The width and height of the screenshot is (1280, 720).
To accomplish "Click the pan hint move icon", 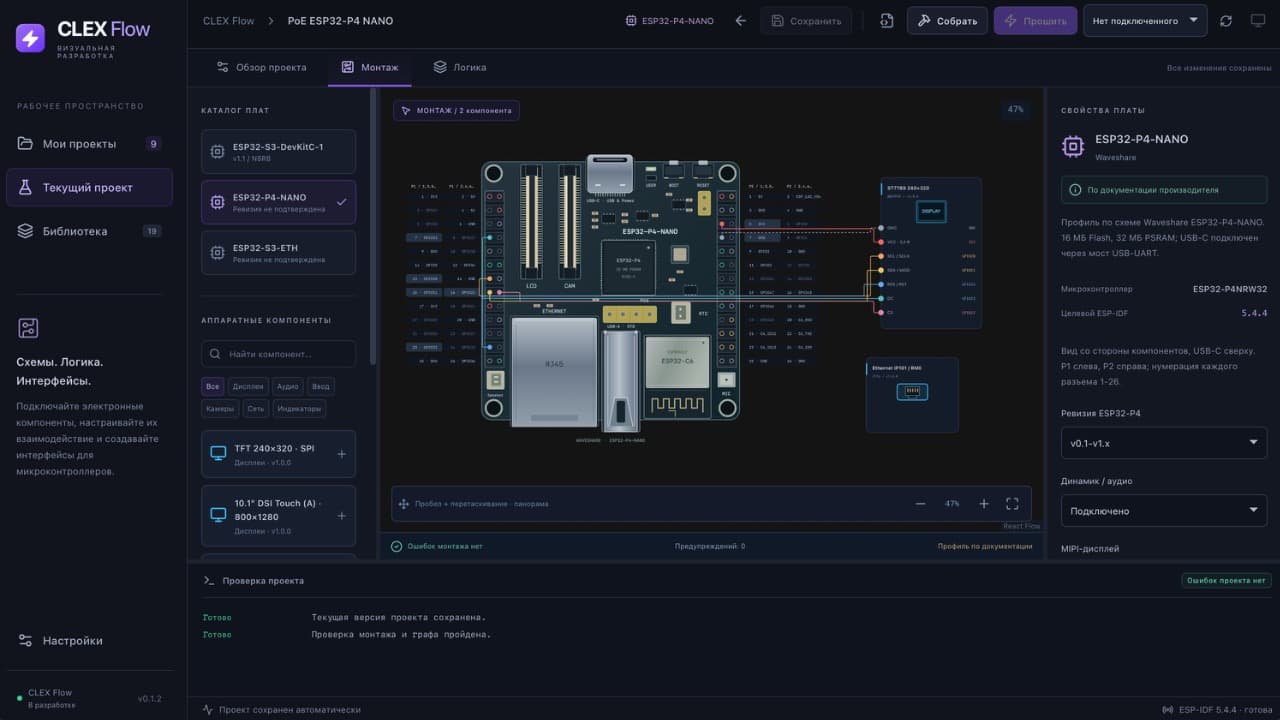I will [404, 504].
